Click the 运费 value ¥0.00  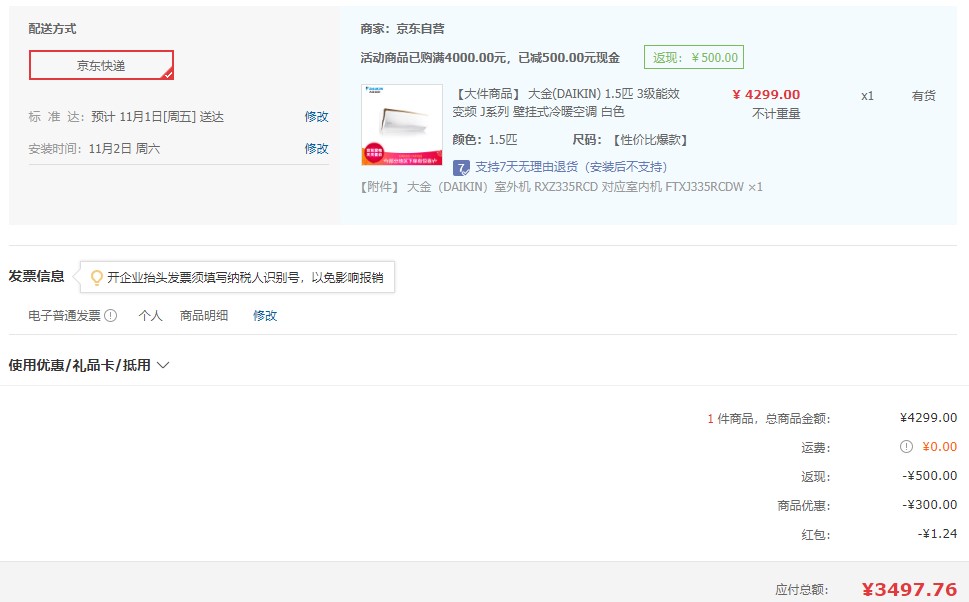point(939,446)
